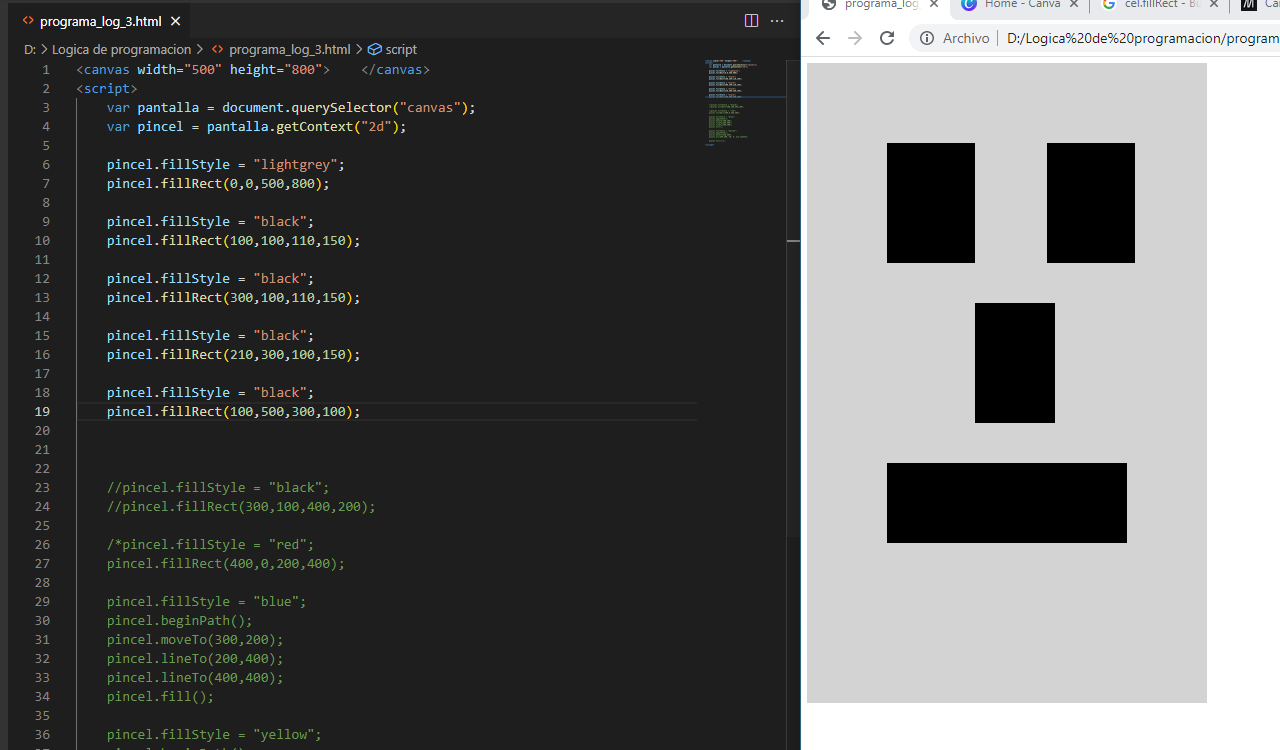
Task: Select the programa_log_3.html editor tab
Action: (x=100, y=21)
